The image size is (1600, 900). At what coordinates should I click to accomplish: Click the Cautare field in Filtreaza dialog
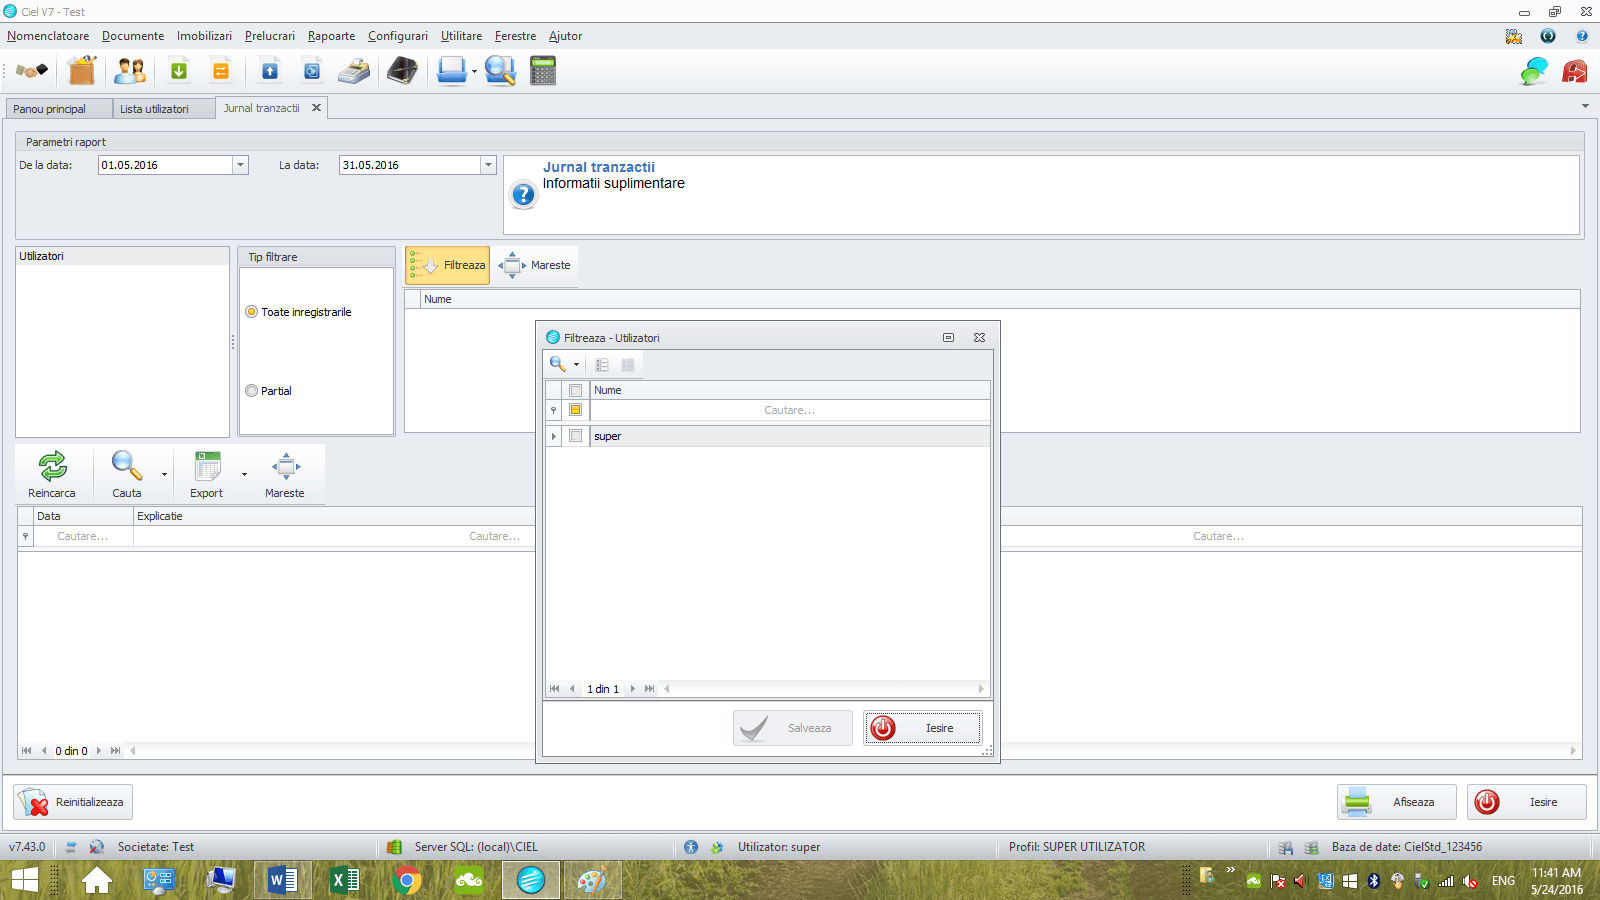click(x=790, y=410)
